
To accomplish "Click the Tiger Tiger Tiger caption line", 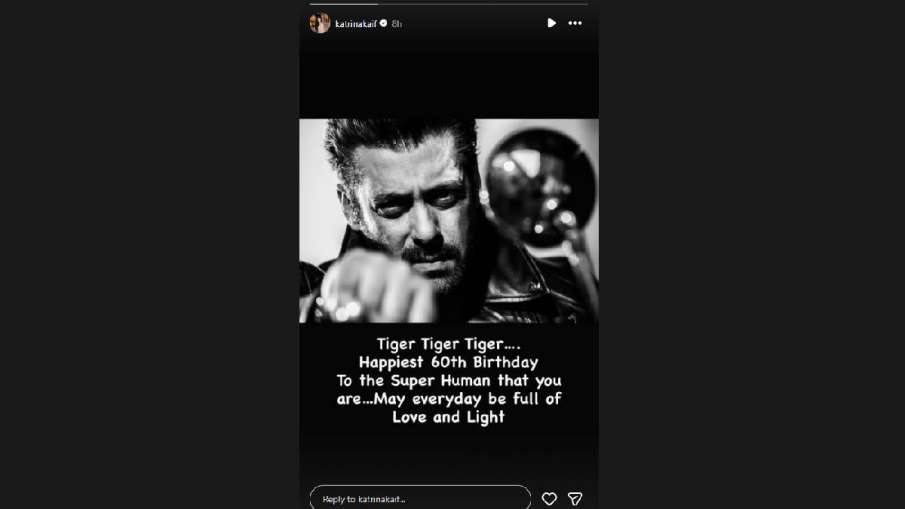I will 448,344.
